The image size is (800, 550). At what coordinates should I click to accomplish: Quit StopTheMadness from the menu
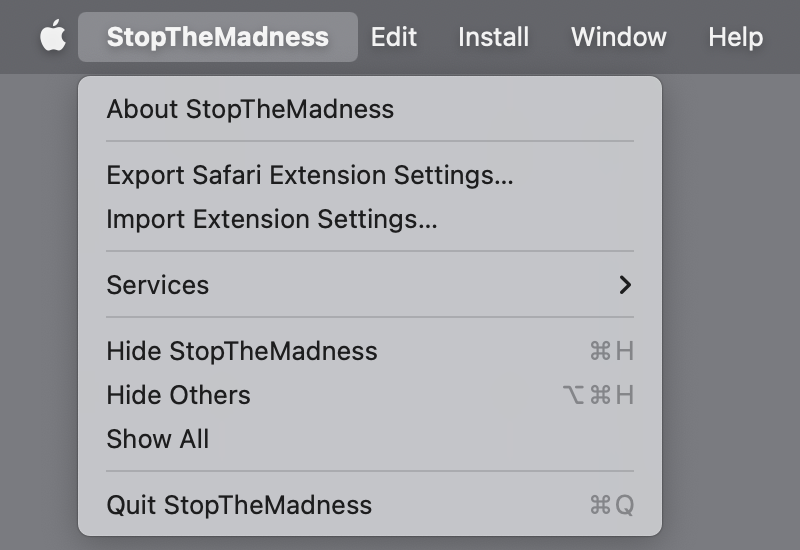click(239, 505)
